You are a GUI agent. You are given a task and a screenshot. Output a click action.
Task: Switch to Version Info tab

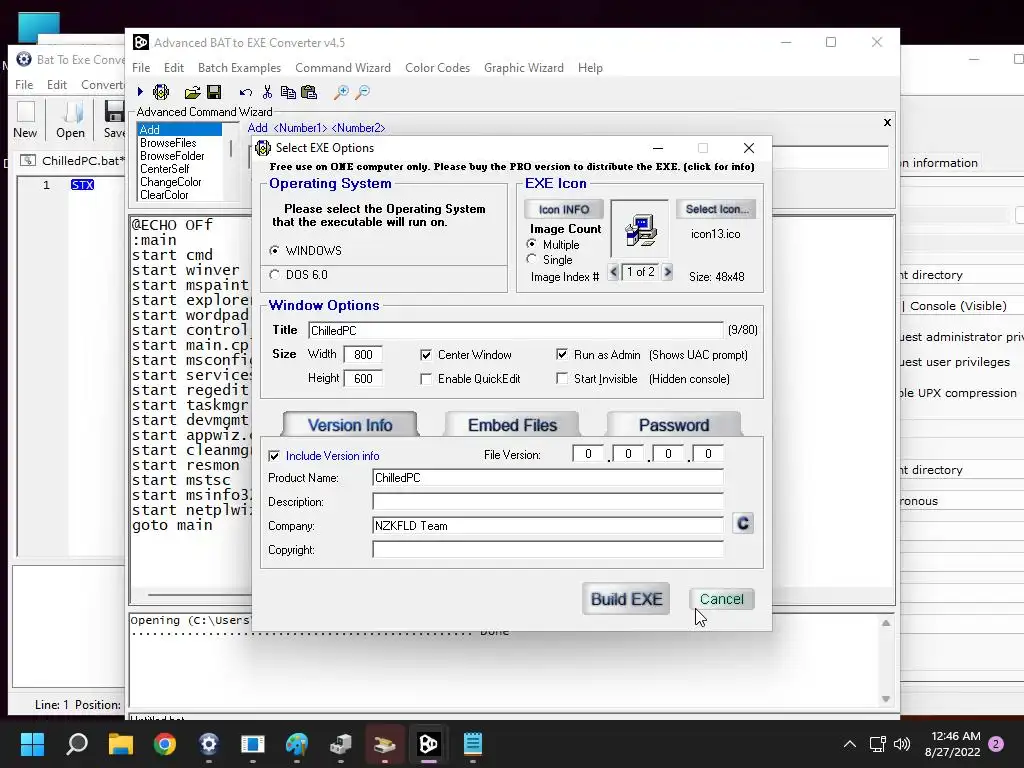350,425
